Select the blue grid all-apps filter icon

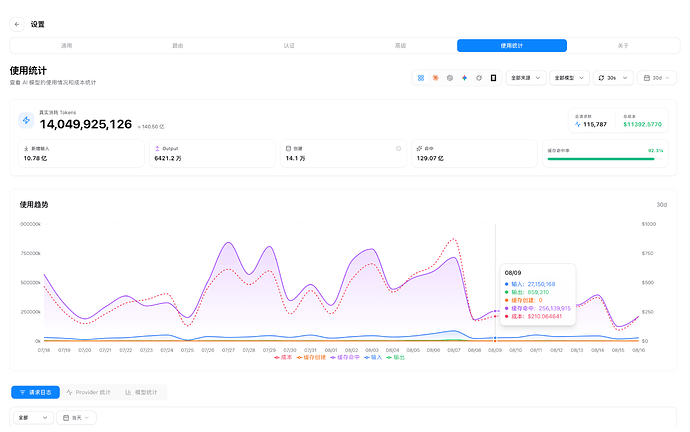click(421, 78)
